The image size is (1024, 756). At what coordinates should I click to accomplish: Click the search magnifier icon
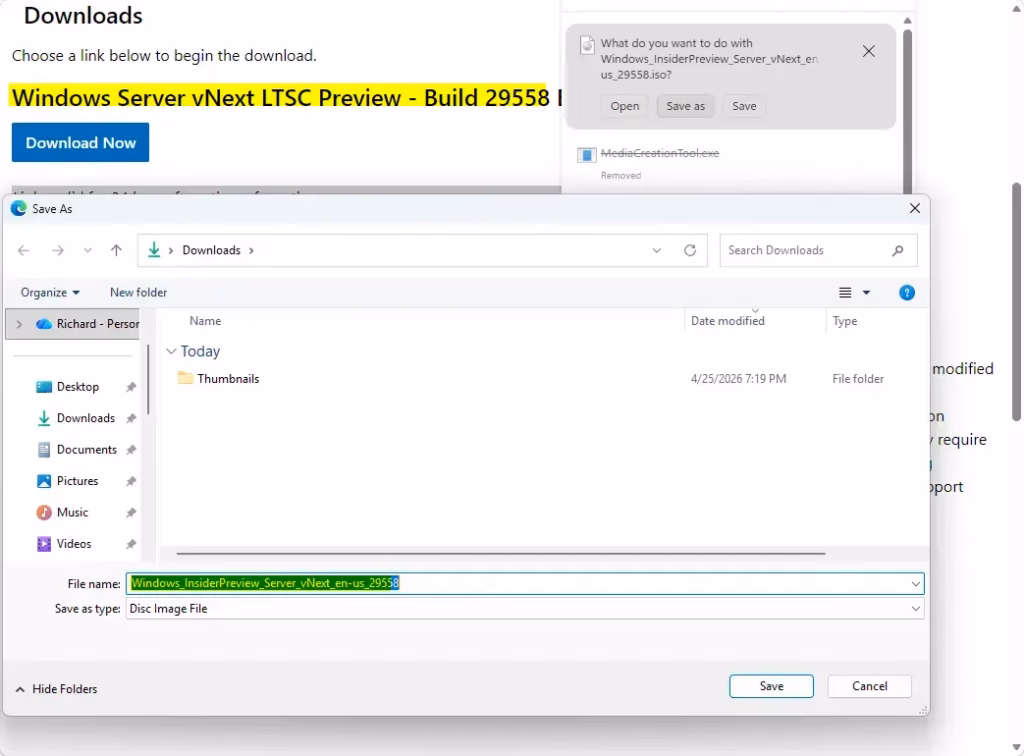897,251
